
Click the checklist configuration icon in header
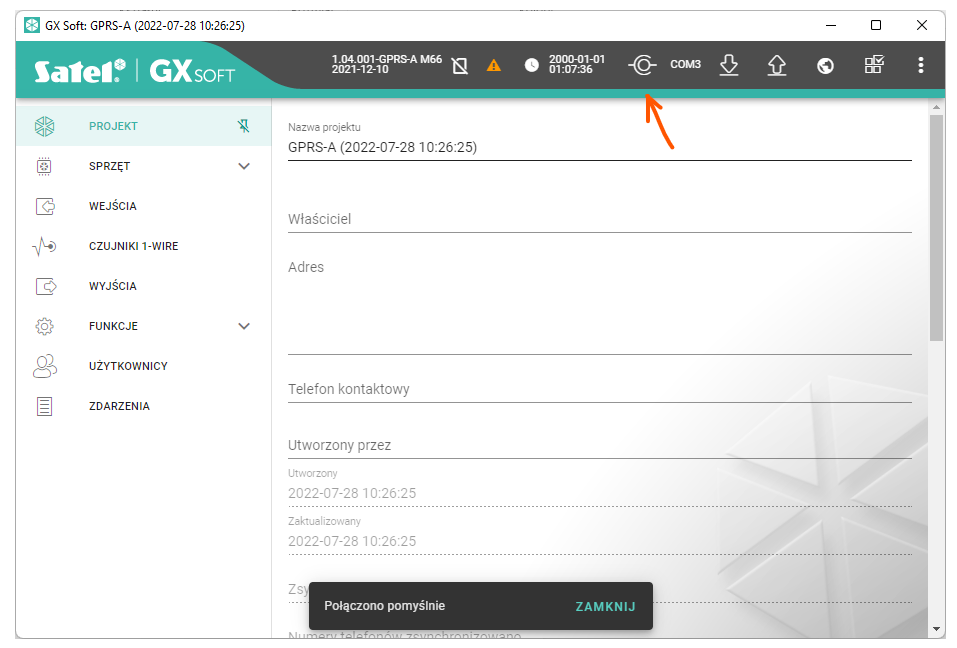click(873, 66)
